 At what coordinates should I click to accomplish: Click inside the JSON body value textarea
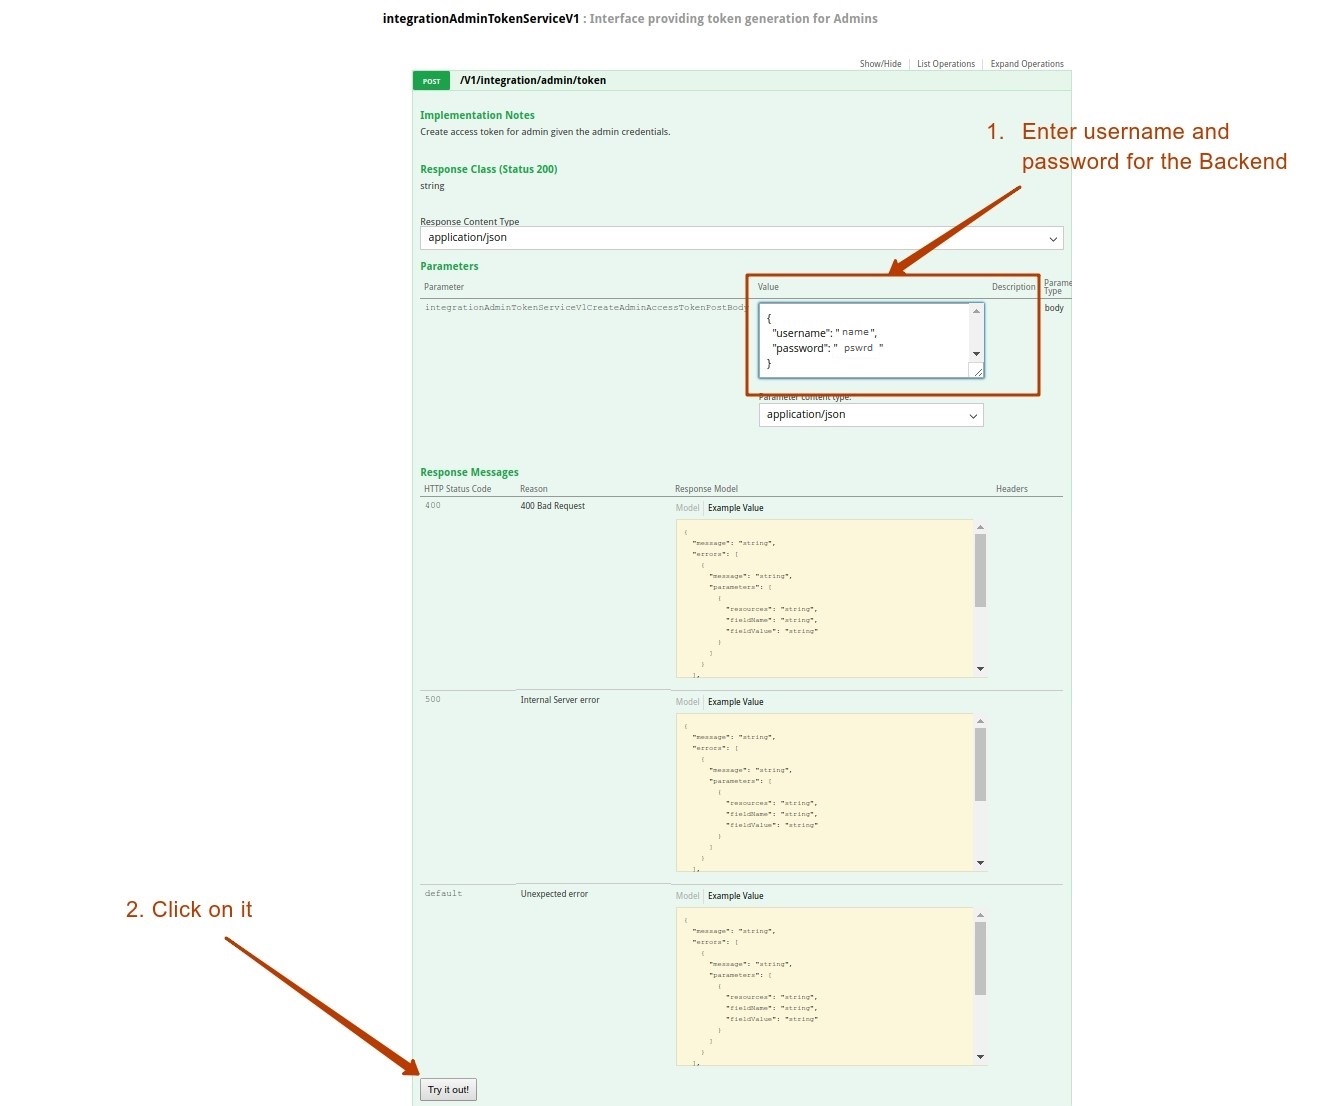[x=863, y=340]
